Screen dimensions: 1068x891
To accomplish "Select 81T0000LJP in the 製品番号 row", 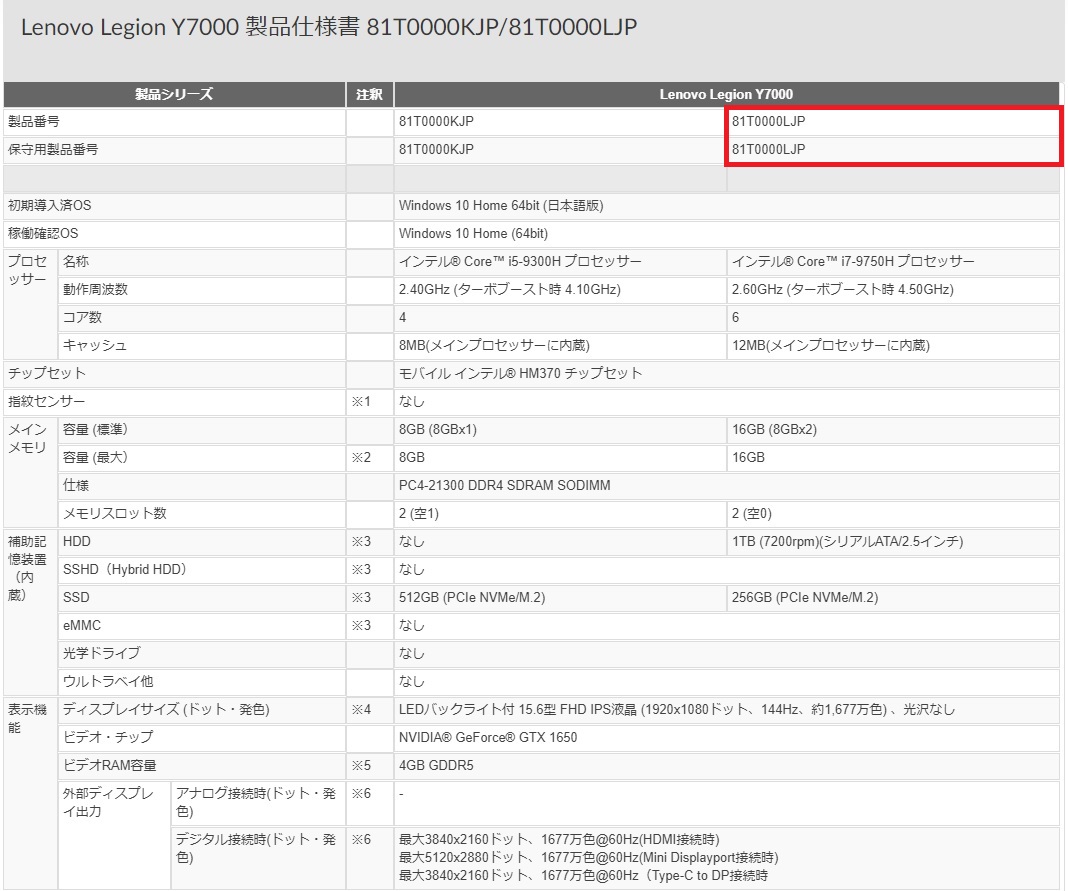I will tap(768, 121).
